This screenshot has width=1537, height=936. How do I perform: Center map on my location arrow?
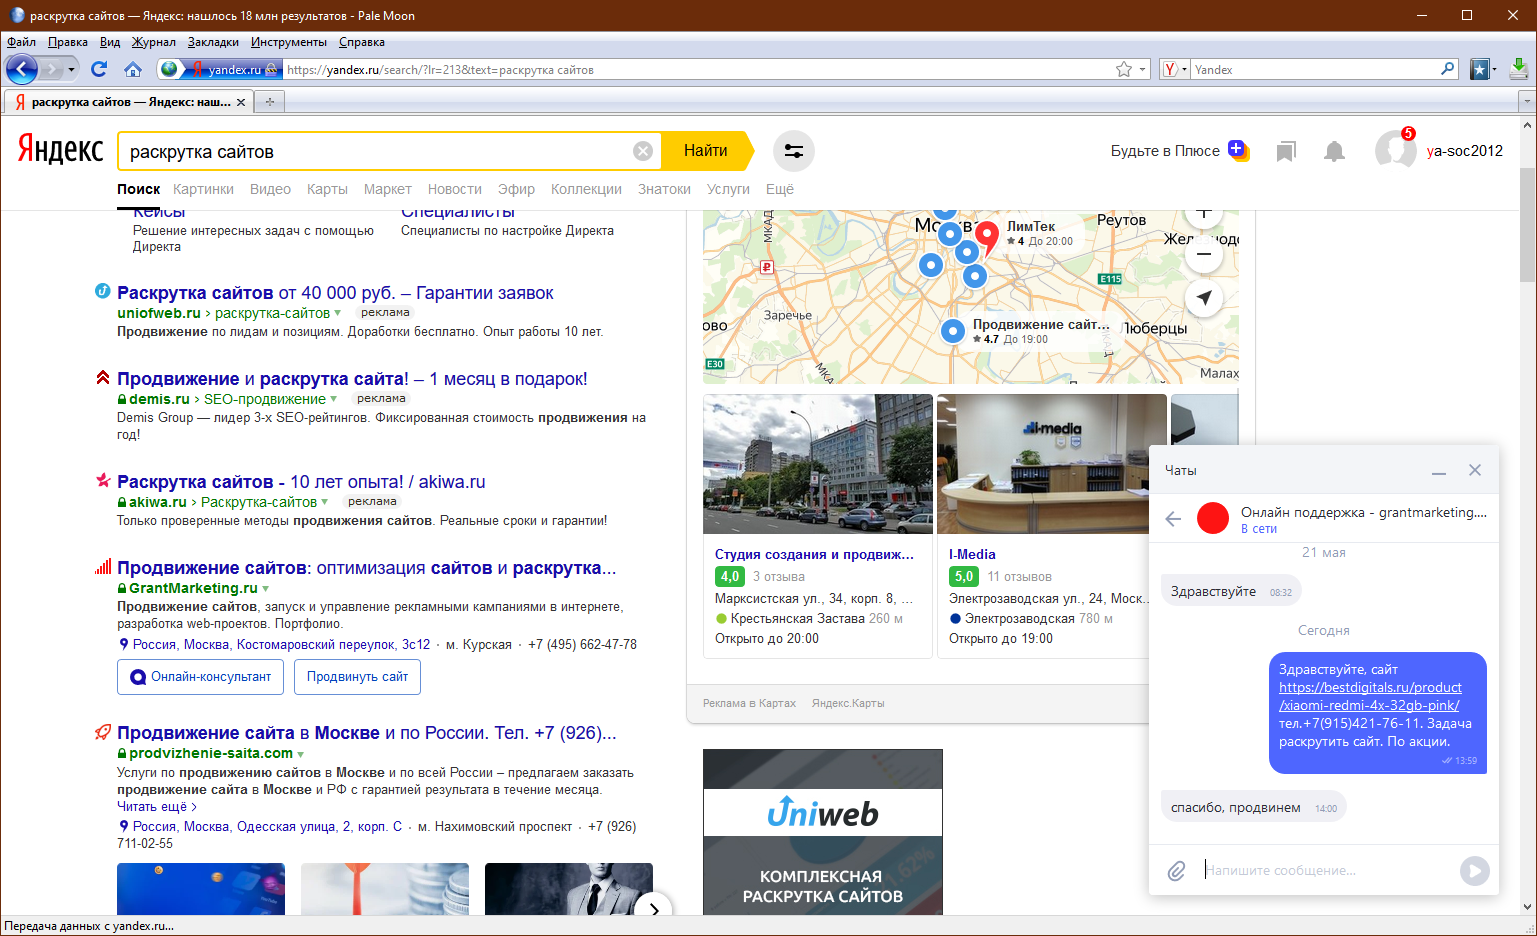click(x=1204, y=298)
